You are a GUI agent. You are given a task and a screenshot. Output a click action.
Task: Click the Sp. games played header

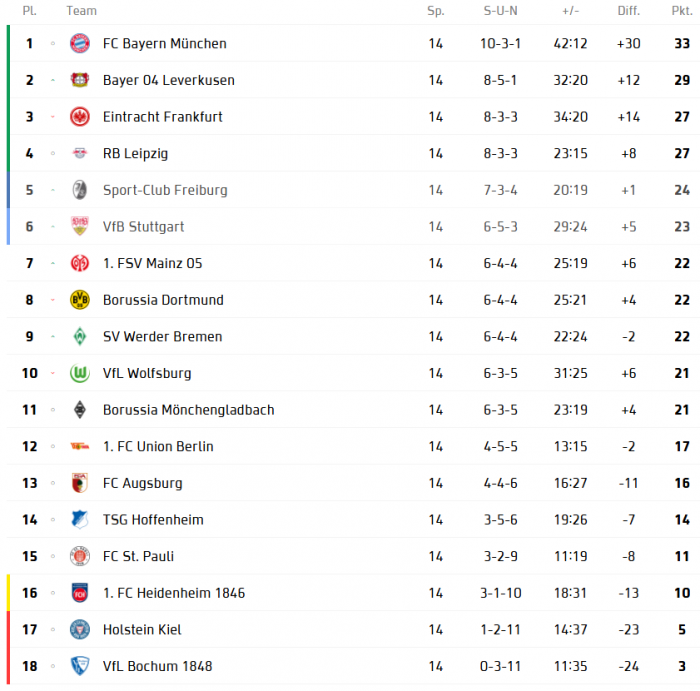pyautogui.click(x=435, y=11)
